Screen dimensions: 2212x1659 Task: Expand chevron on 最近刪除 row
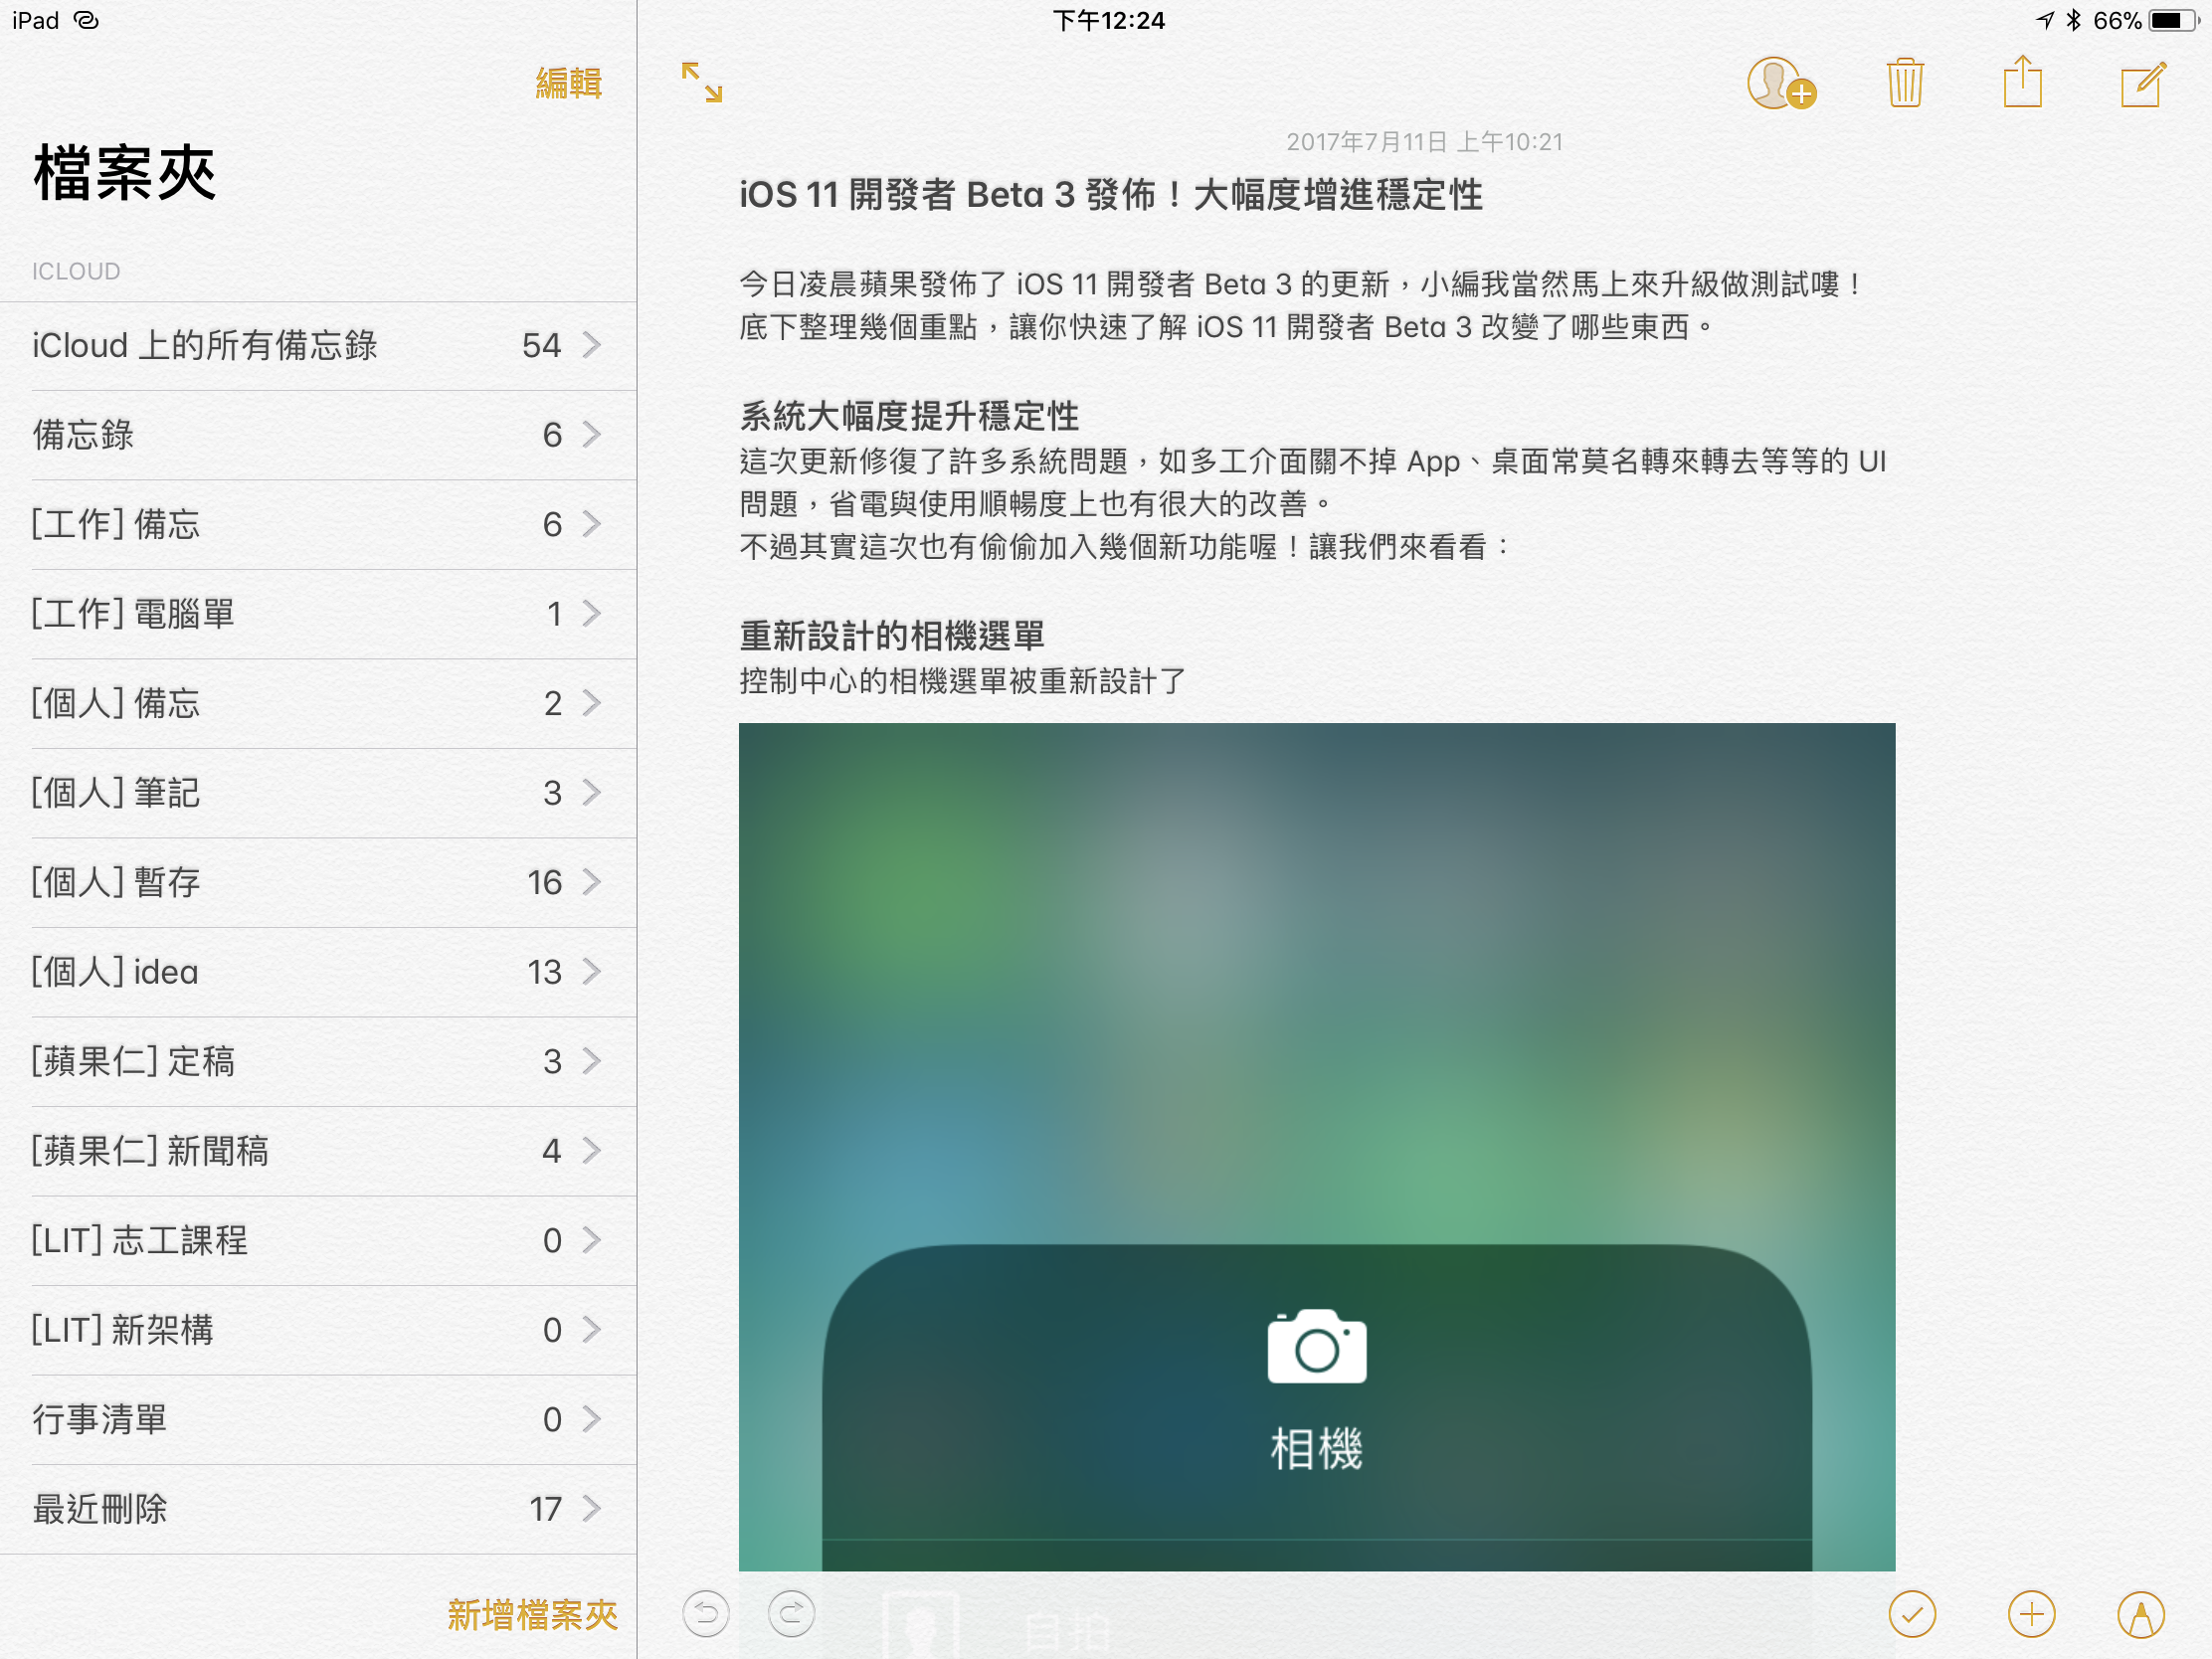(592, 1508)
